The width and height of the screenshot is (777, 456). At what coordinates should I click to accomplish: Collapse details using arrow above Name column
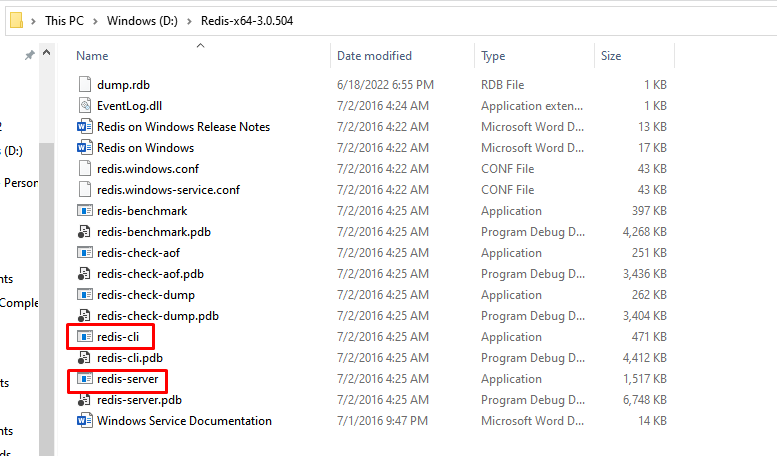click(x=200, y=45)
